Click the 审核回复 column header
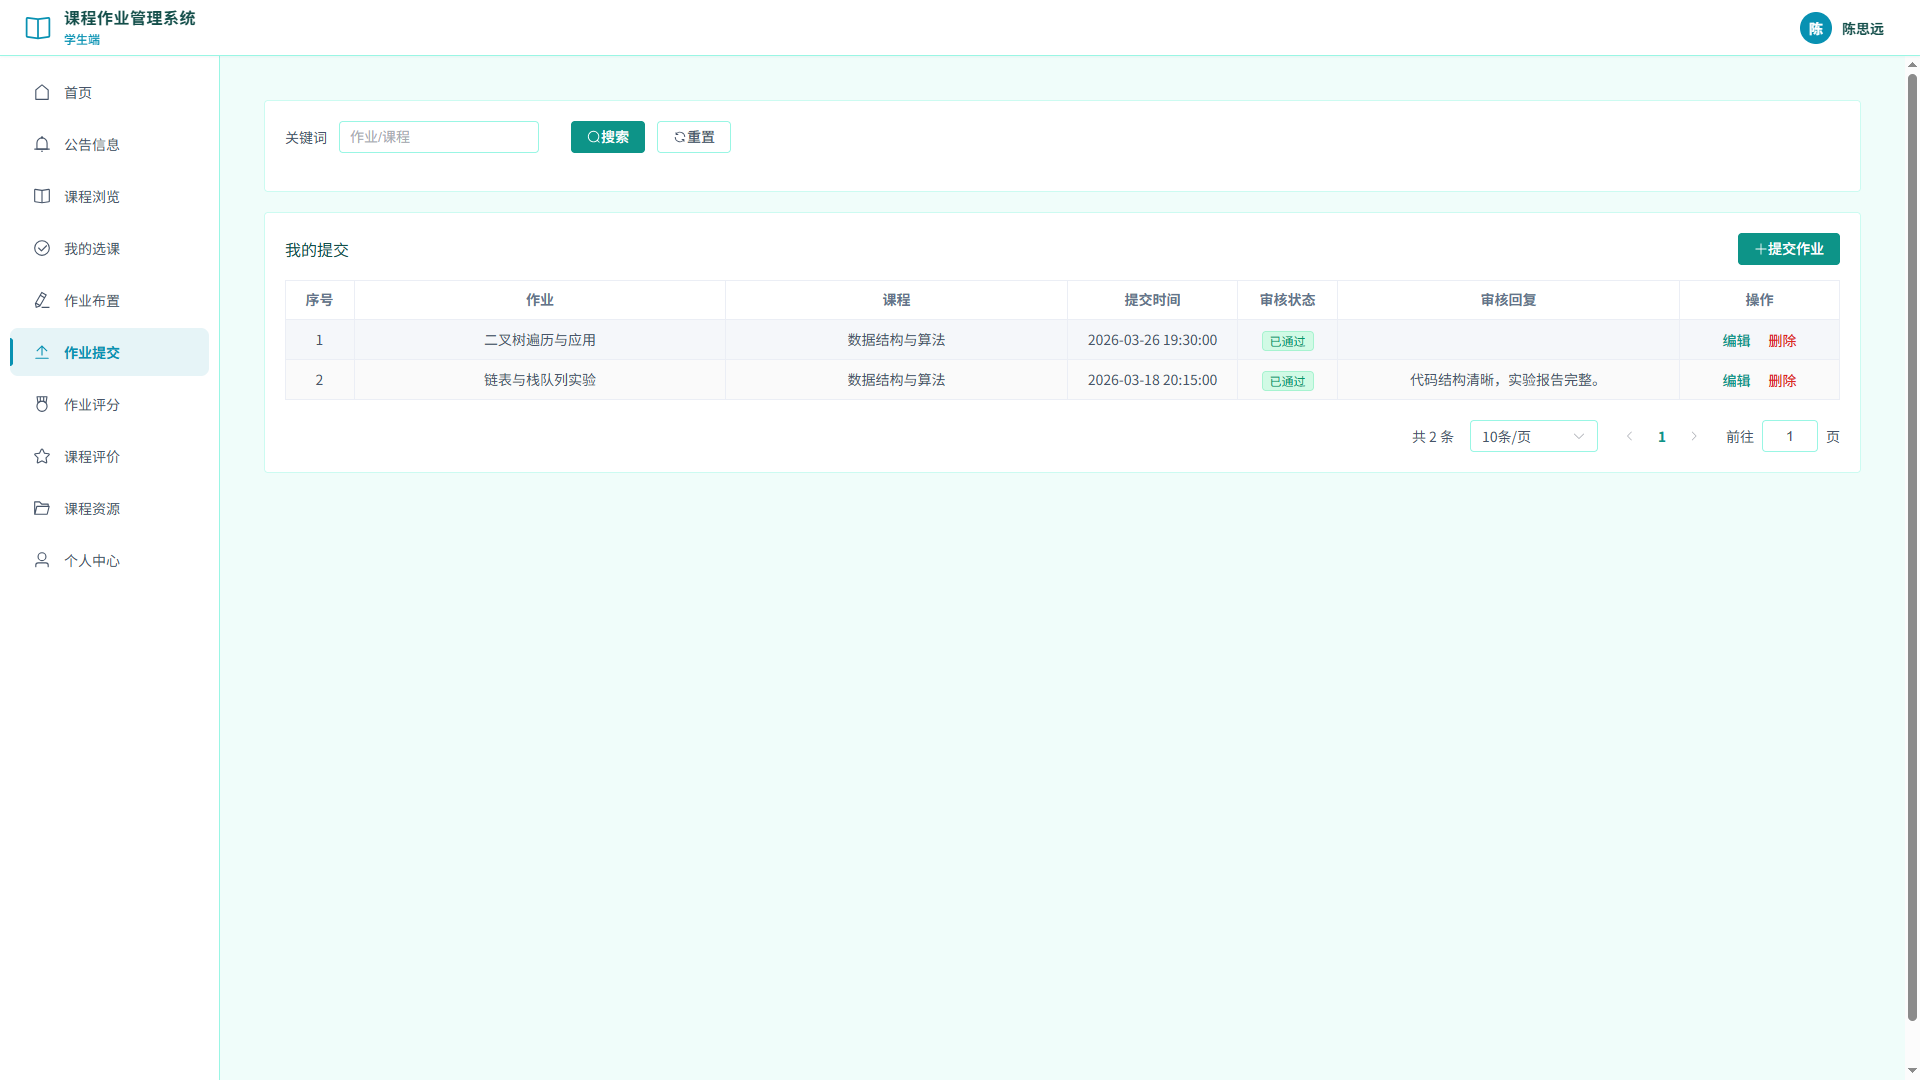The width and height of the screenshot is (1920, 1080). pyautogui.click(x=1508, y=300)
